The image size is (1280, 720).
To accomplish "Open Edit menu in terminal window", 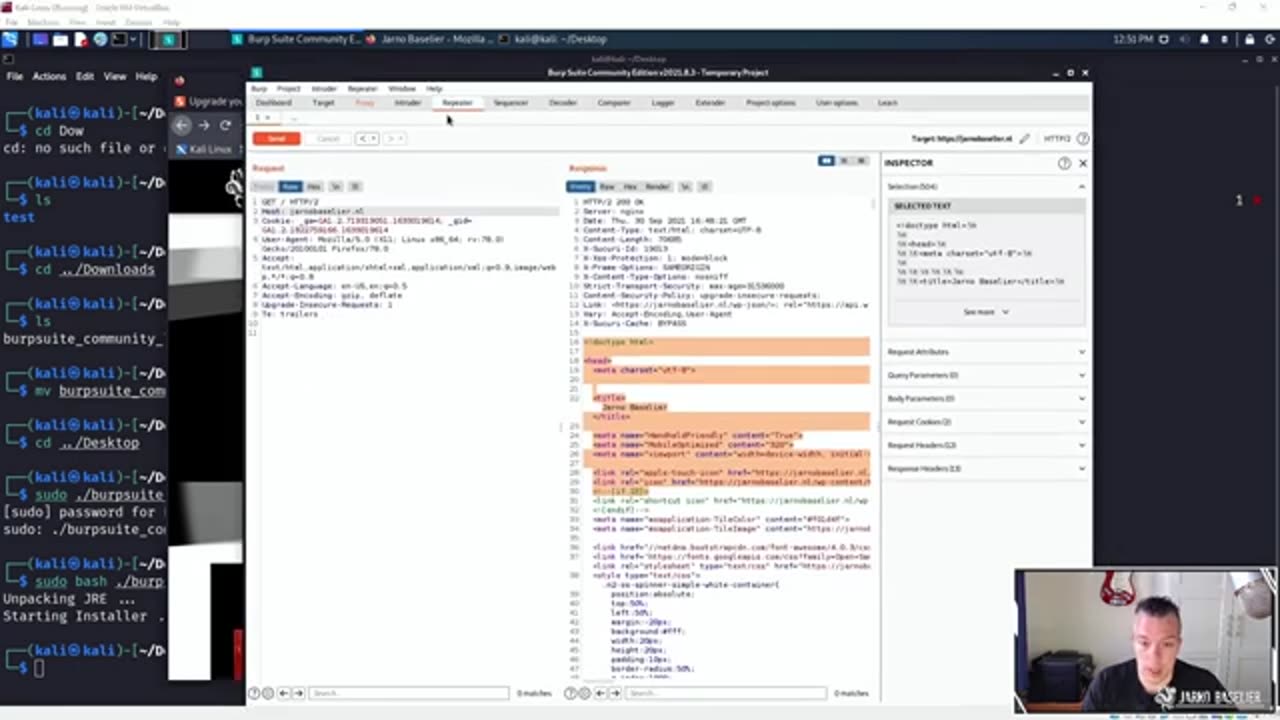I will (x=85, y=76).
